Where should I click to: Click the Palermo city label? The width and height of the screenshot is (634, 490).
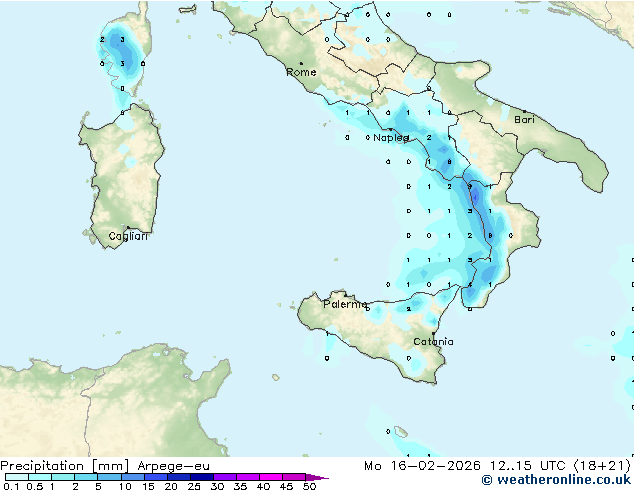pyautogui.click(x=345, y=304)
